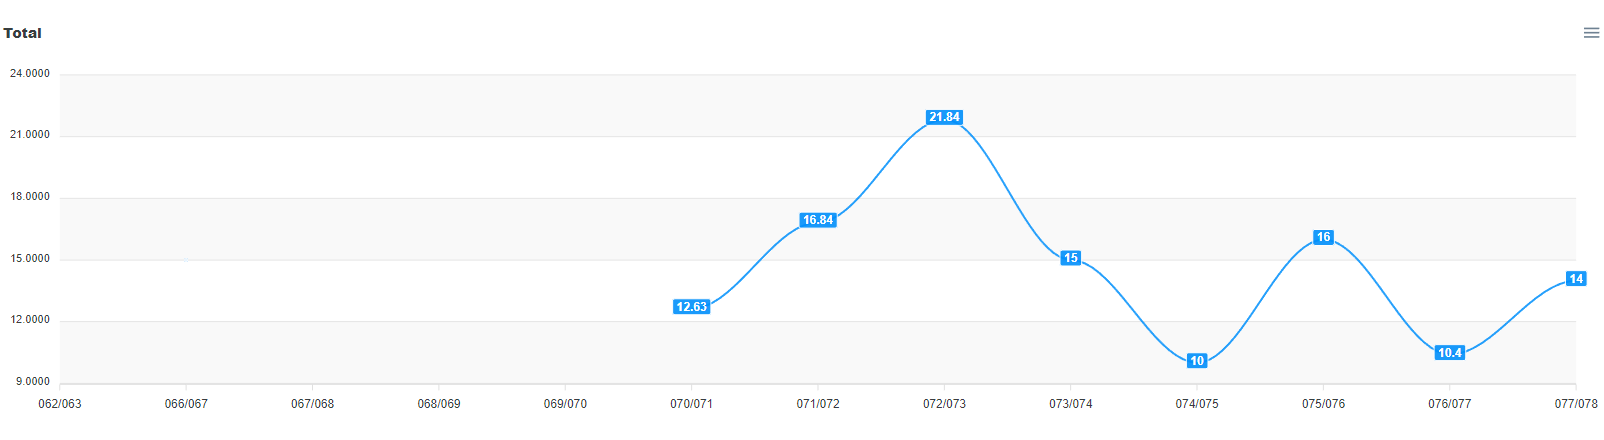Click the 075/076 x-axis label

pyautogui.click(x=1323, y=404)
